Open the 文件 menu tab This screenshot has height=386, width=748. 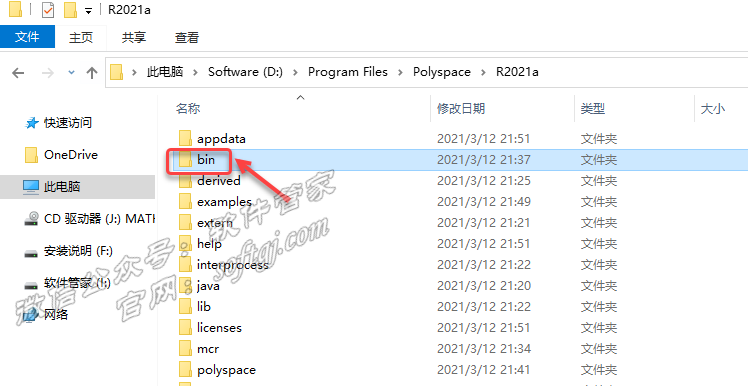pyautogui.click(x=27, y=37)
